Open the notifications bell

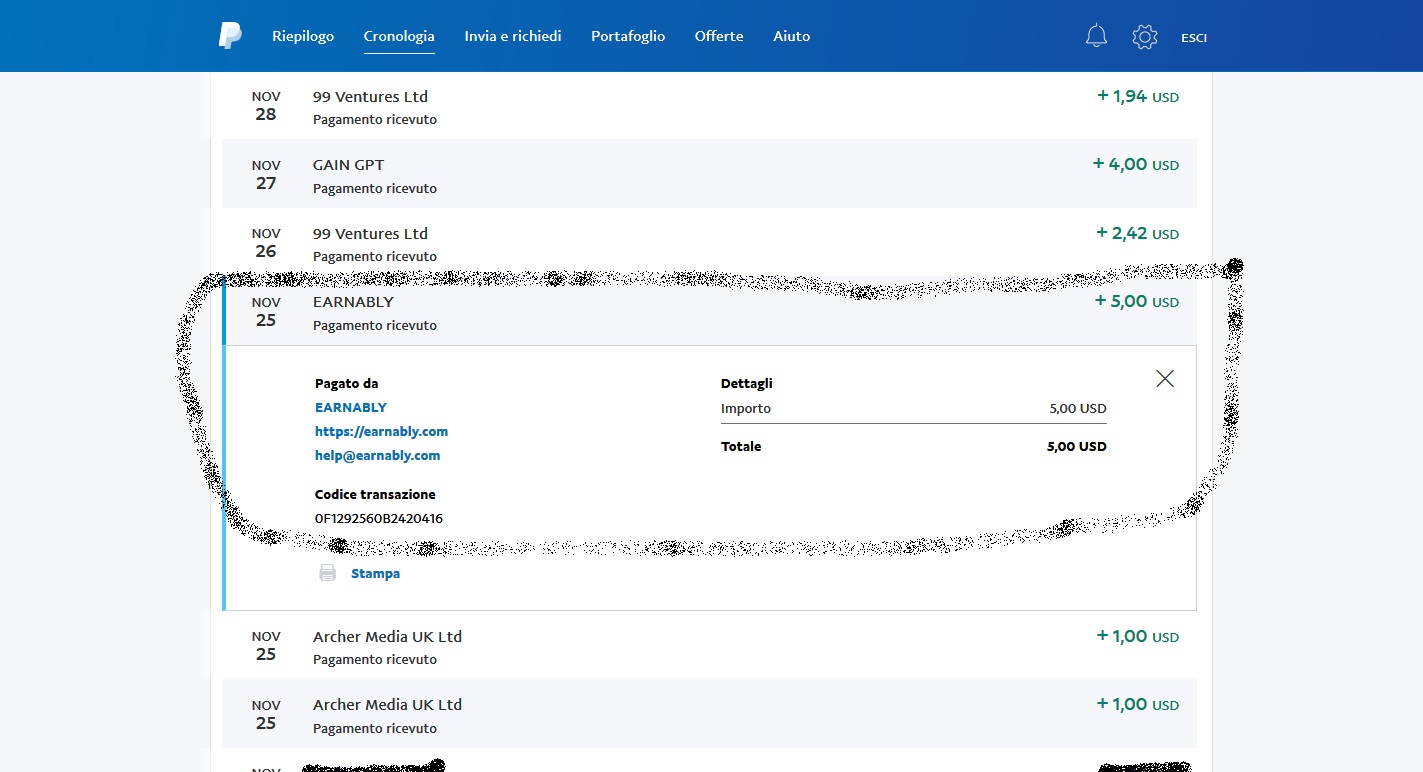coord(1096,37)
